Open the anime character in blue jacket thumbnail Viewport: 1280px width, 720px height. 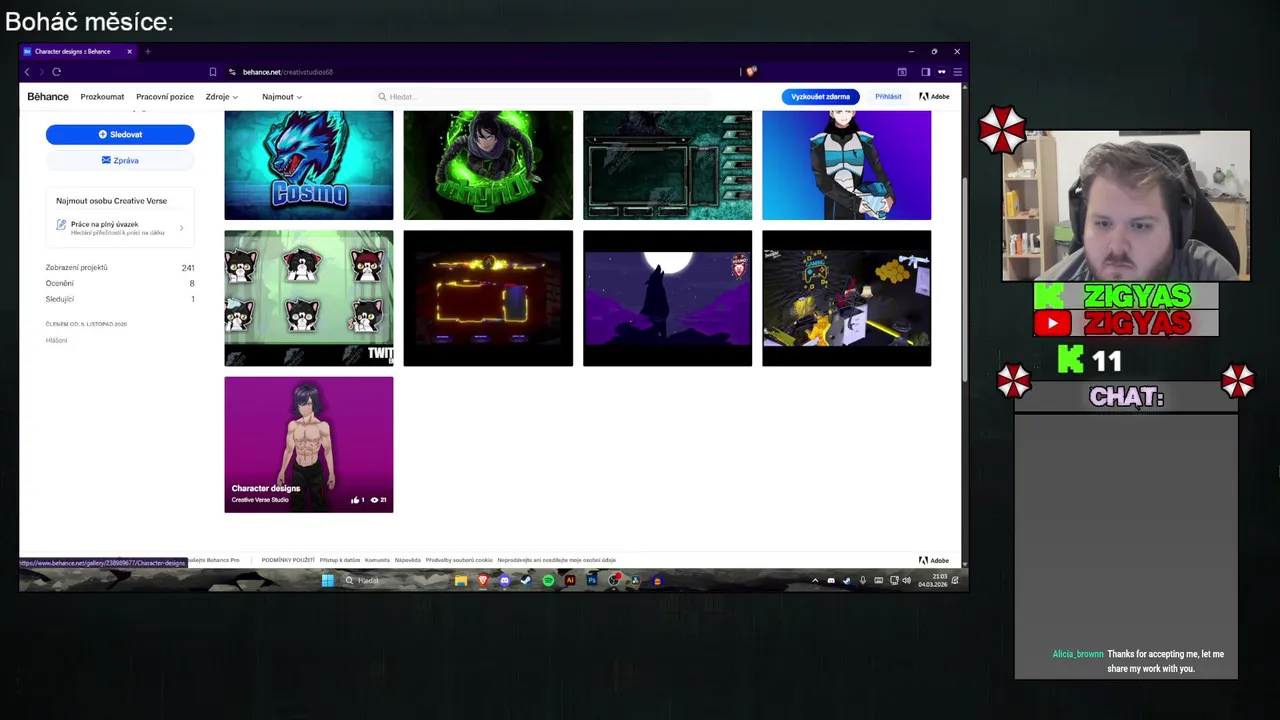pyautogui.click(x=846, y=165)
